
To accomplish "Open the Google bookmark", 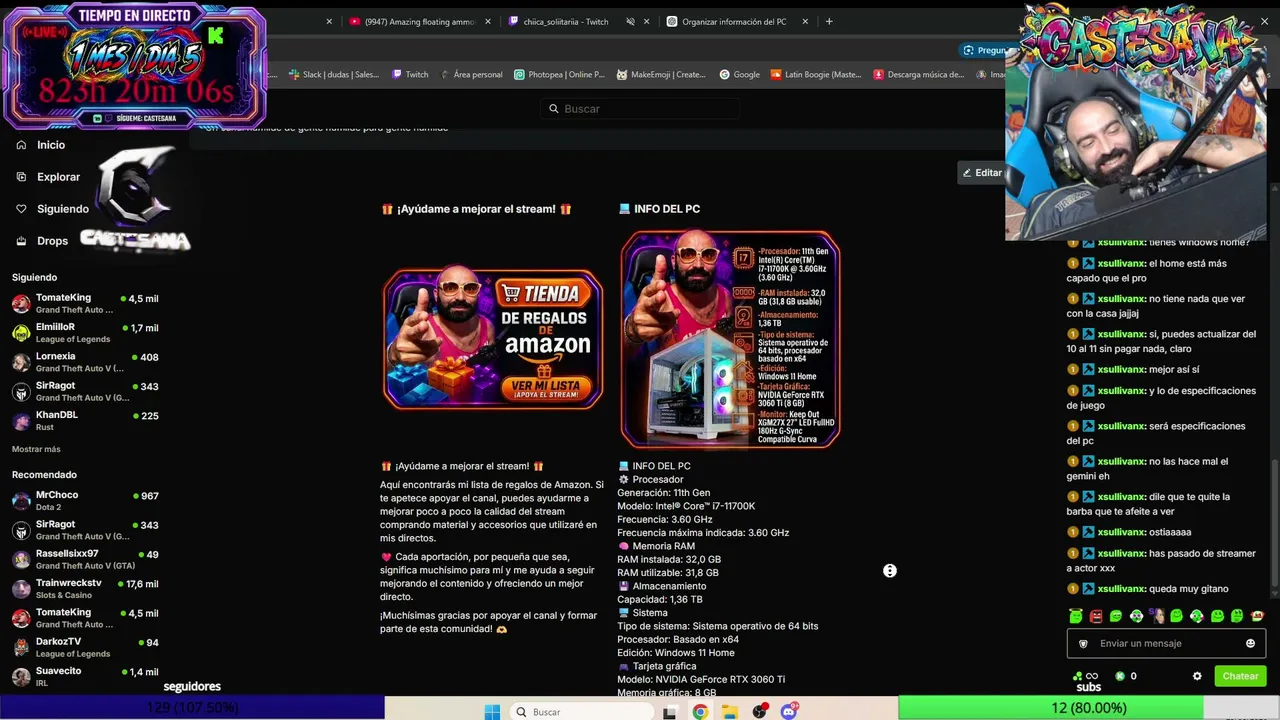I will click(739, 74).
